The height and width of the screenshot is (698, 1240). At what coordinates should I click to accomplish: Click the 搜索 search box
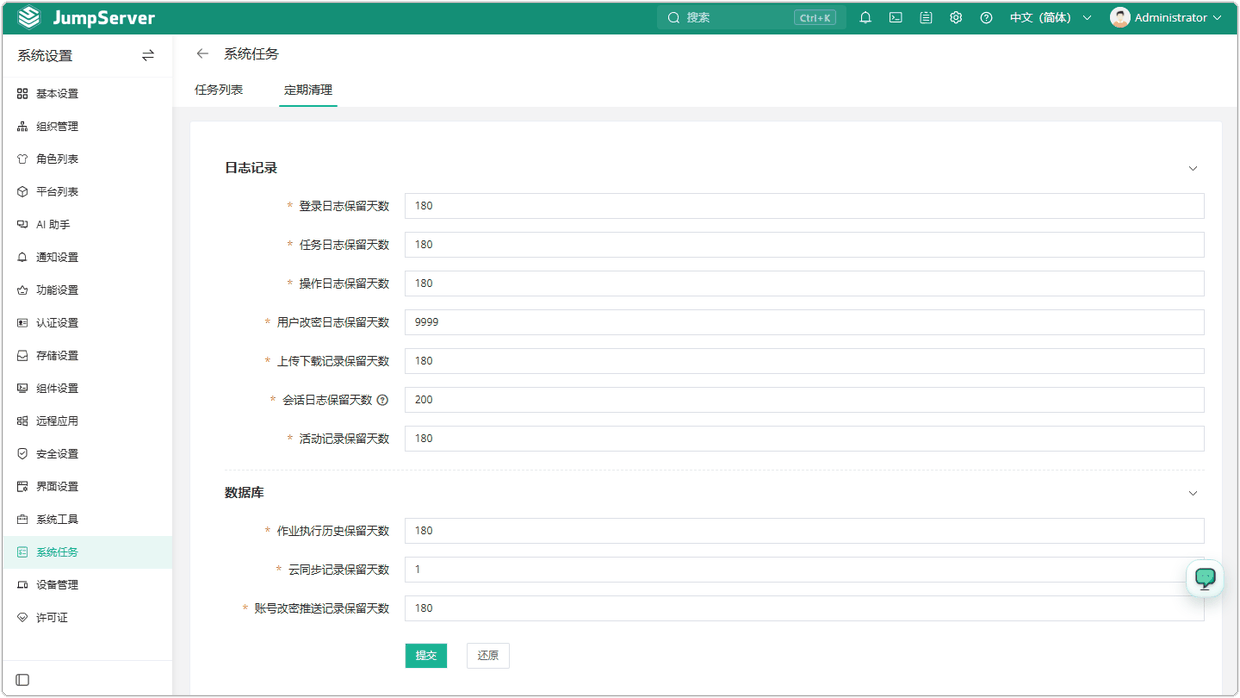point(751,18)
